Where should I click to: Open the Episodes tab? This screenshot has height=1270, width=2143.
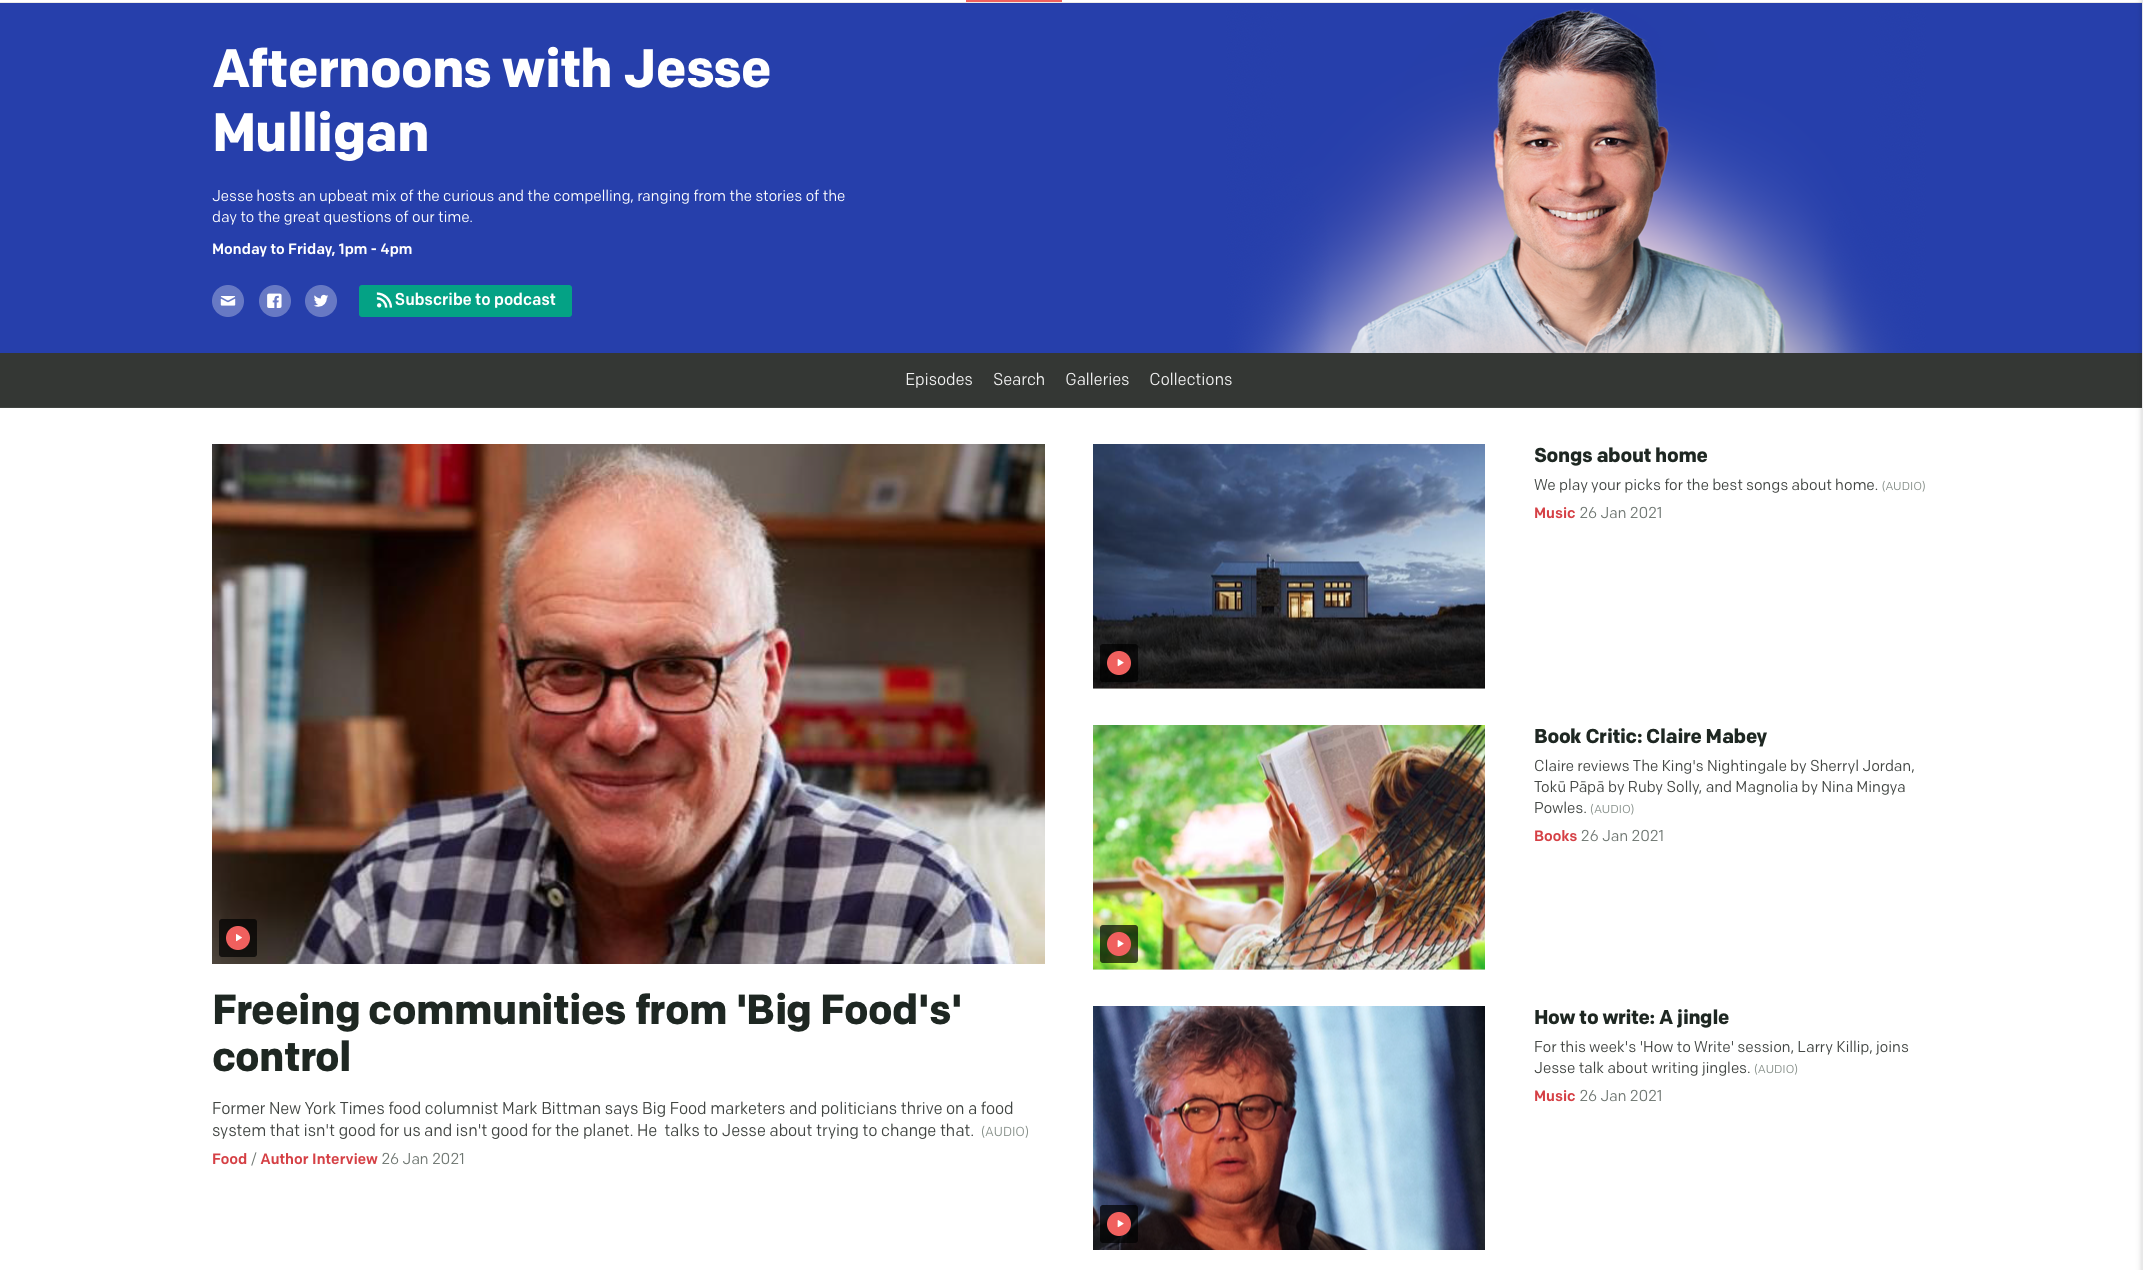pyautogui.click(x=938, y=380)
